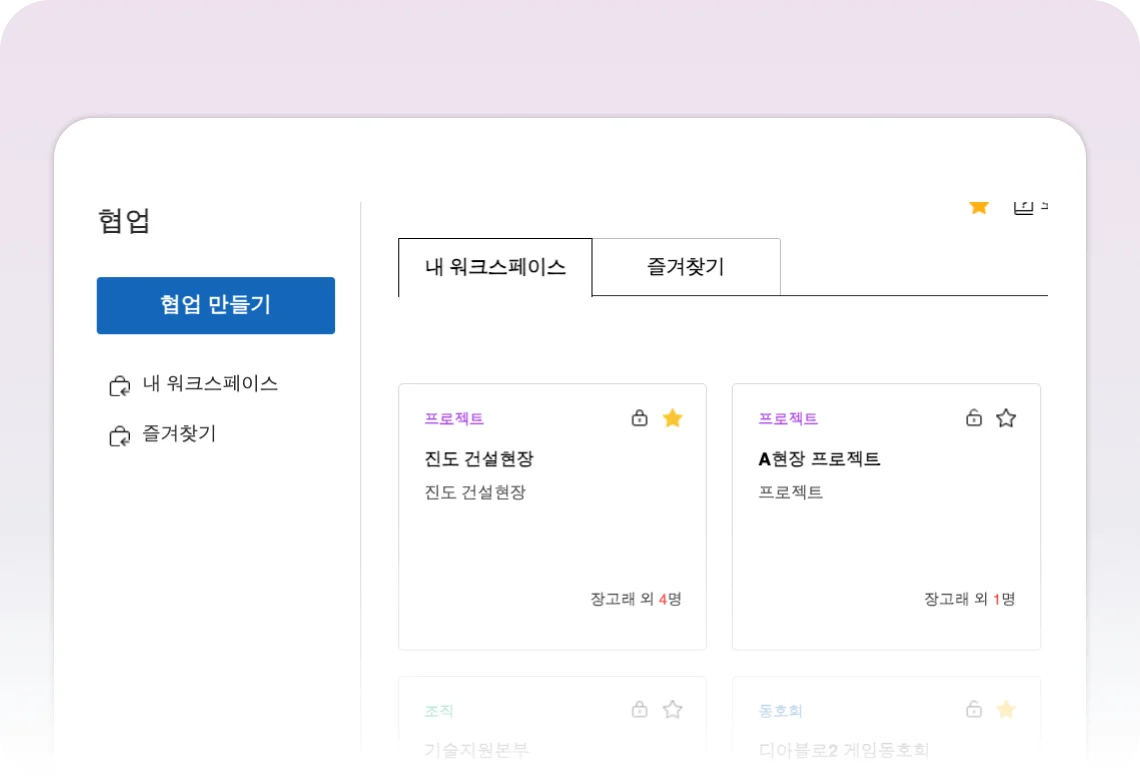Click the 프로젝트 label on 진도 건설현장 card
The image size is (1140, 780).
pos(454,419)
